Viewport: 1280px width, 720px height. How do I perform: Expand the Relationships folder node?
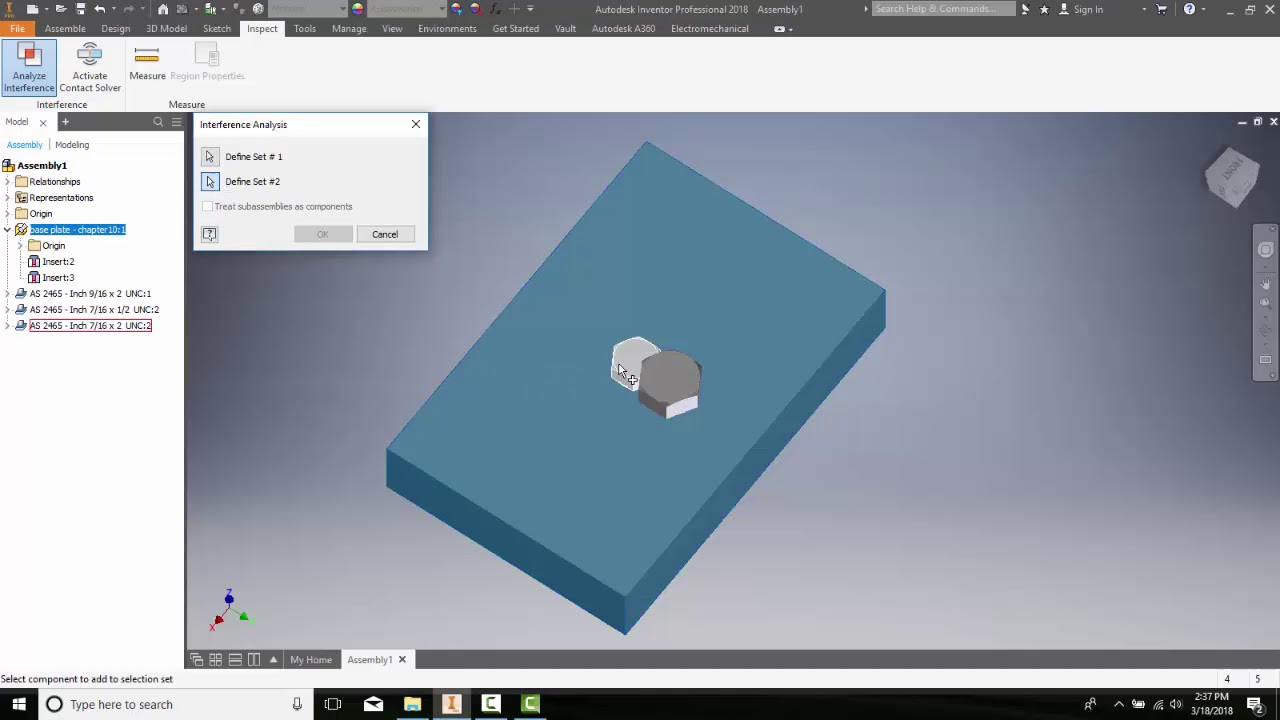pos(8,182)
